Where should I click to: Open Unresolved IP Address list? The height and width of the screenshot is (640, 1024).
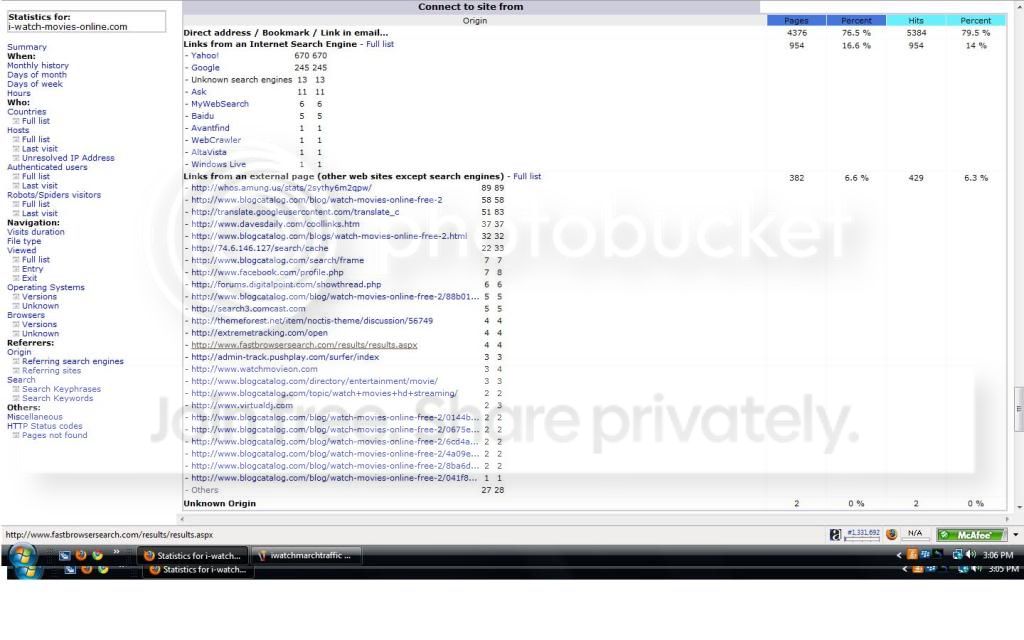(x=68, y=158)
